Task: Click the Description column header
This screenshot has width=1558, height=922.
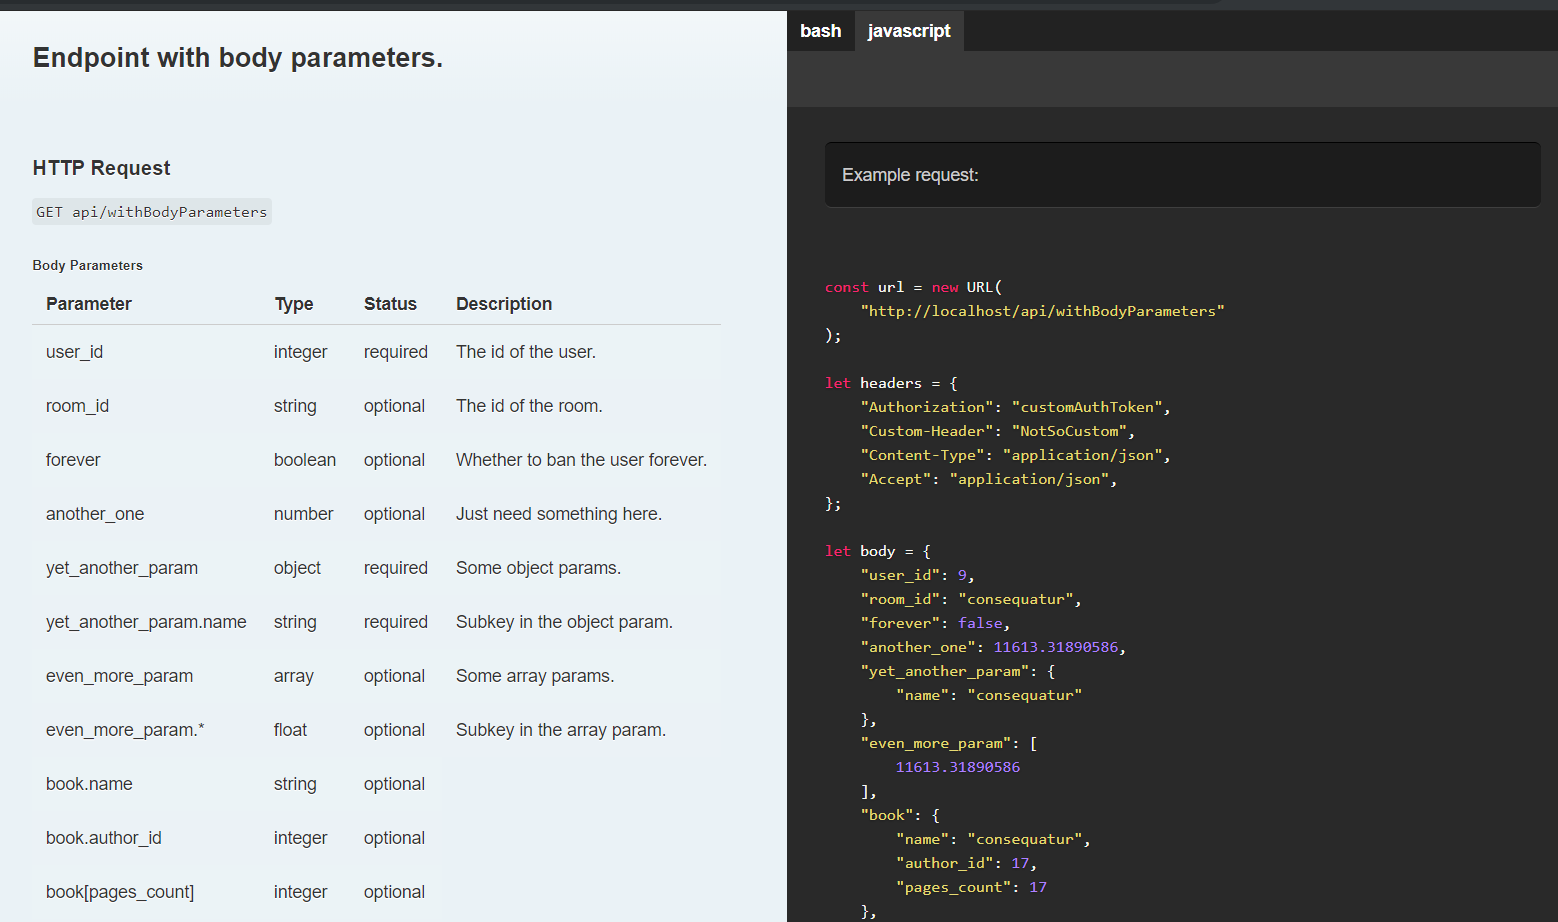Action: [503, 304]
